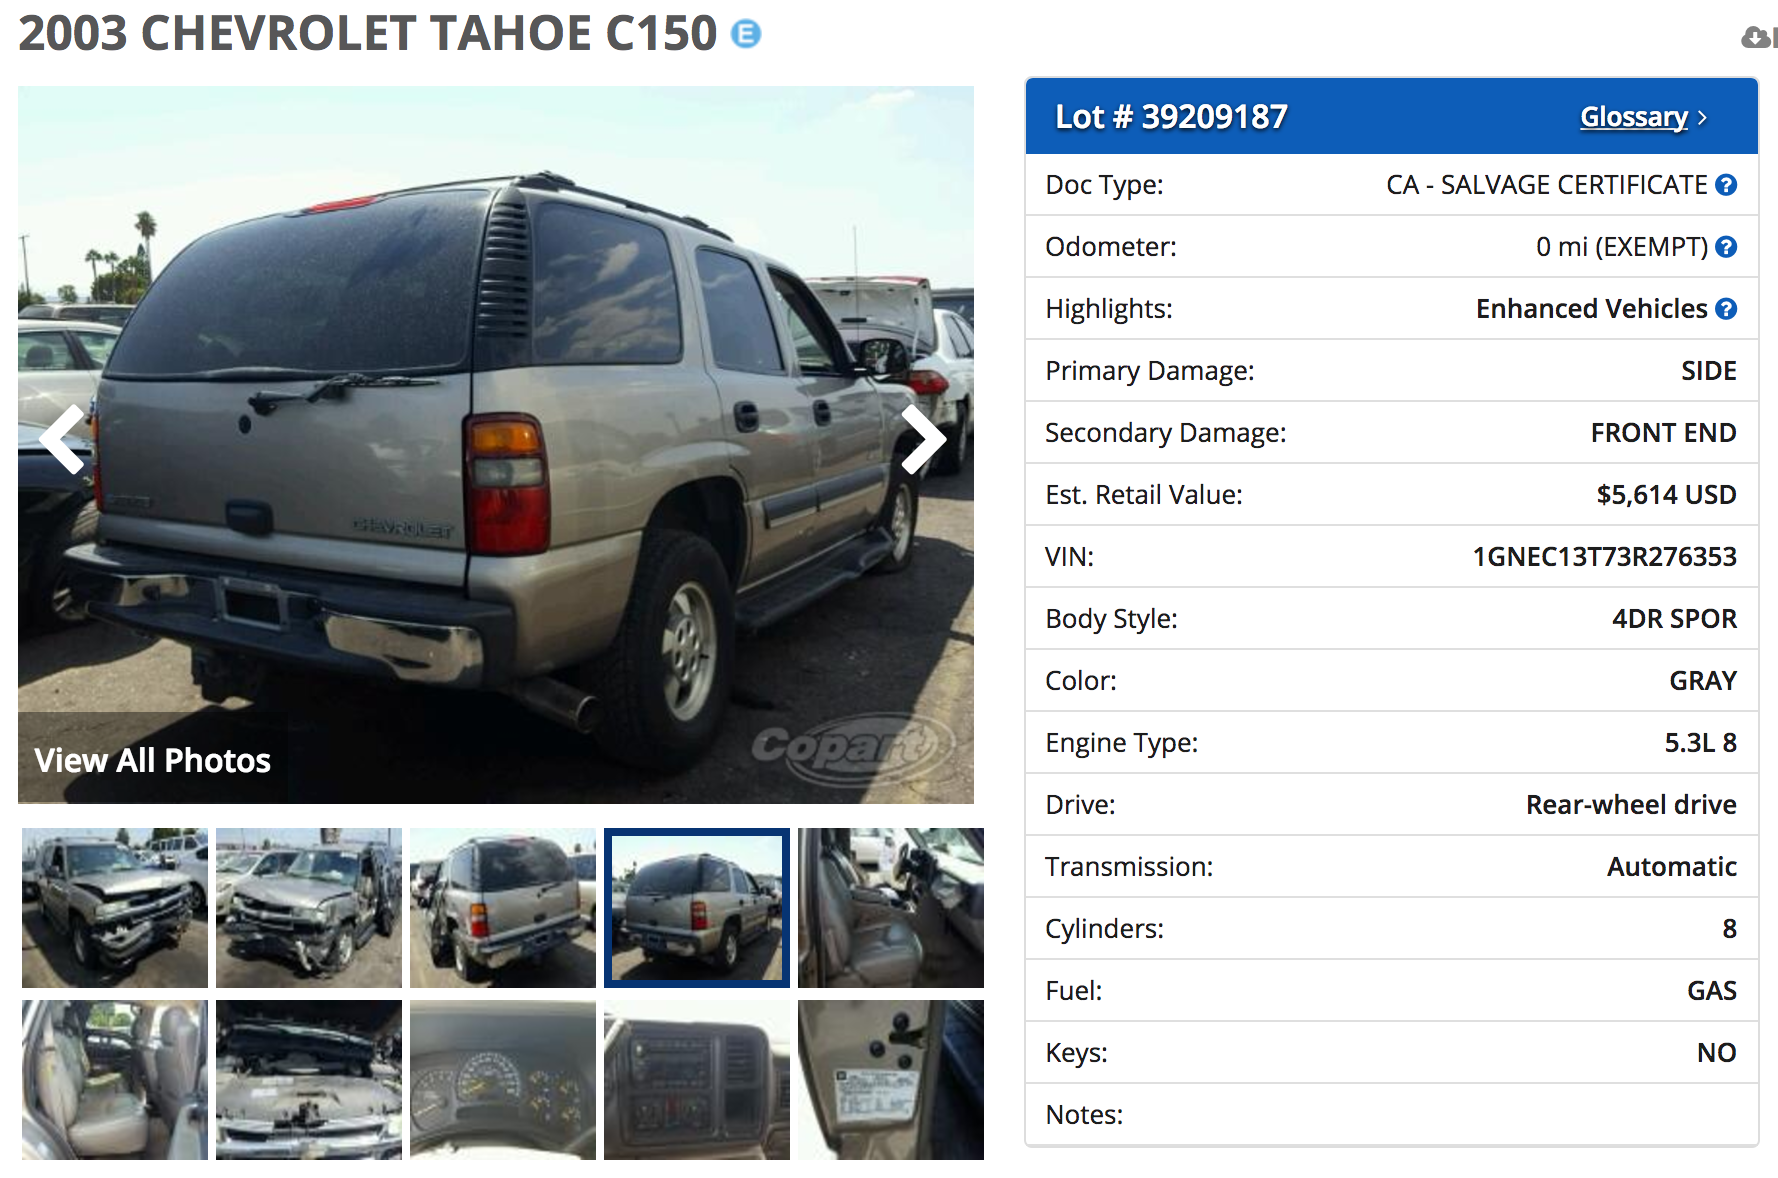
Task: Select the second thumbnail showing side damage
Action: (x=309, y=908)
